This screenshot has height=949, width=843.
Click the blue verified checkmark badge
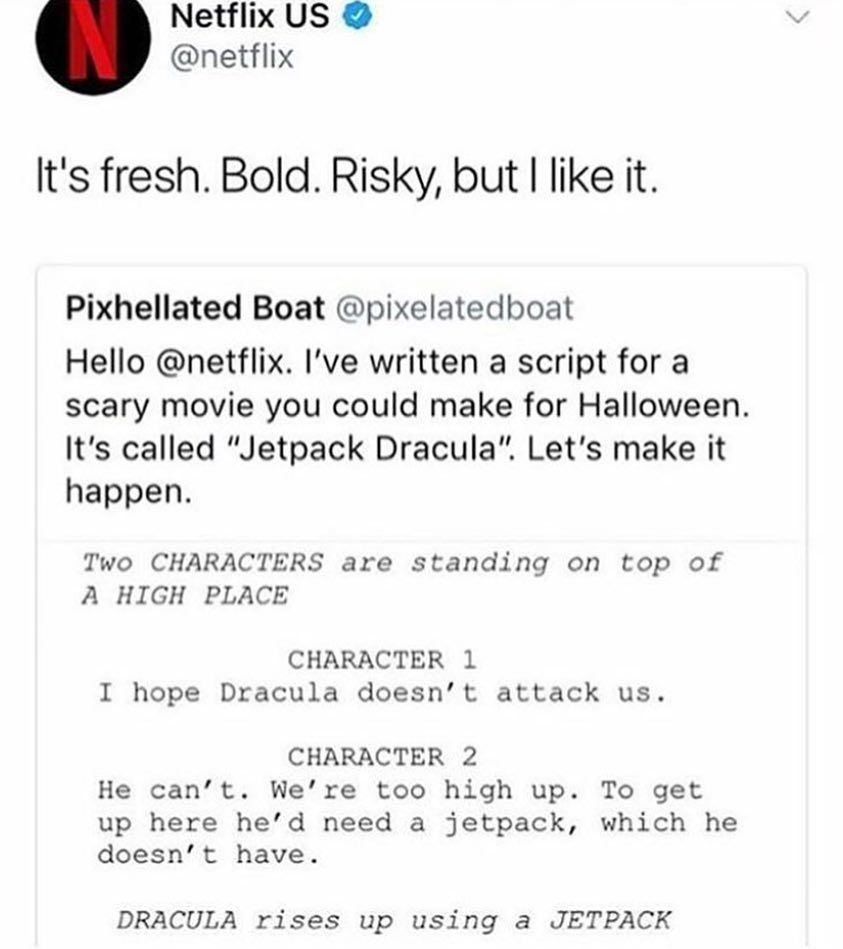358,17
